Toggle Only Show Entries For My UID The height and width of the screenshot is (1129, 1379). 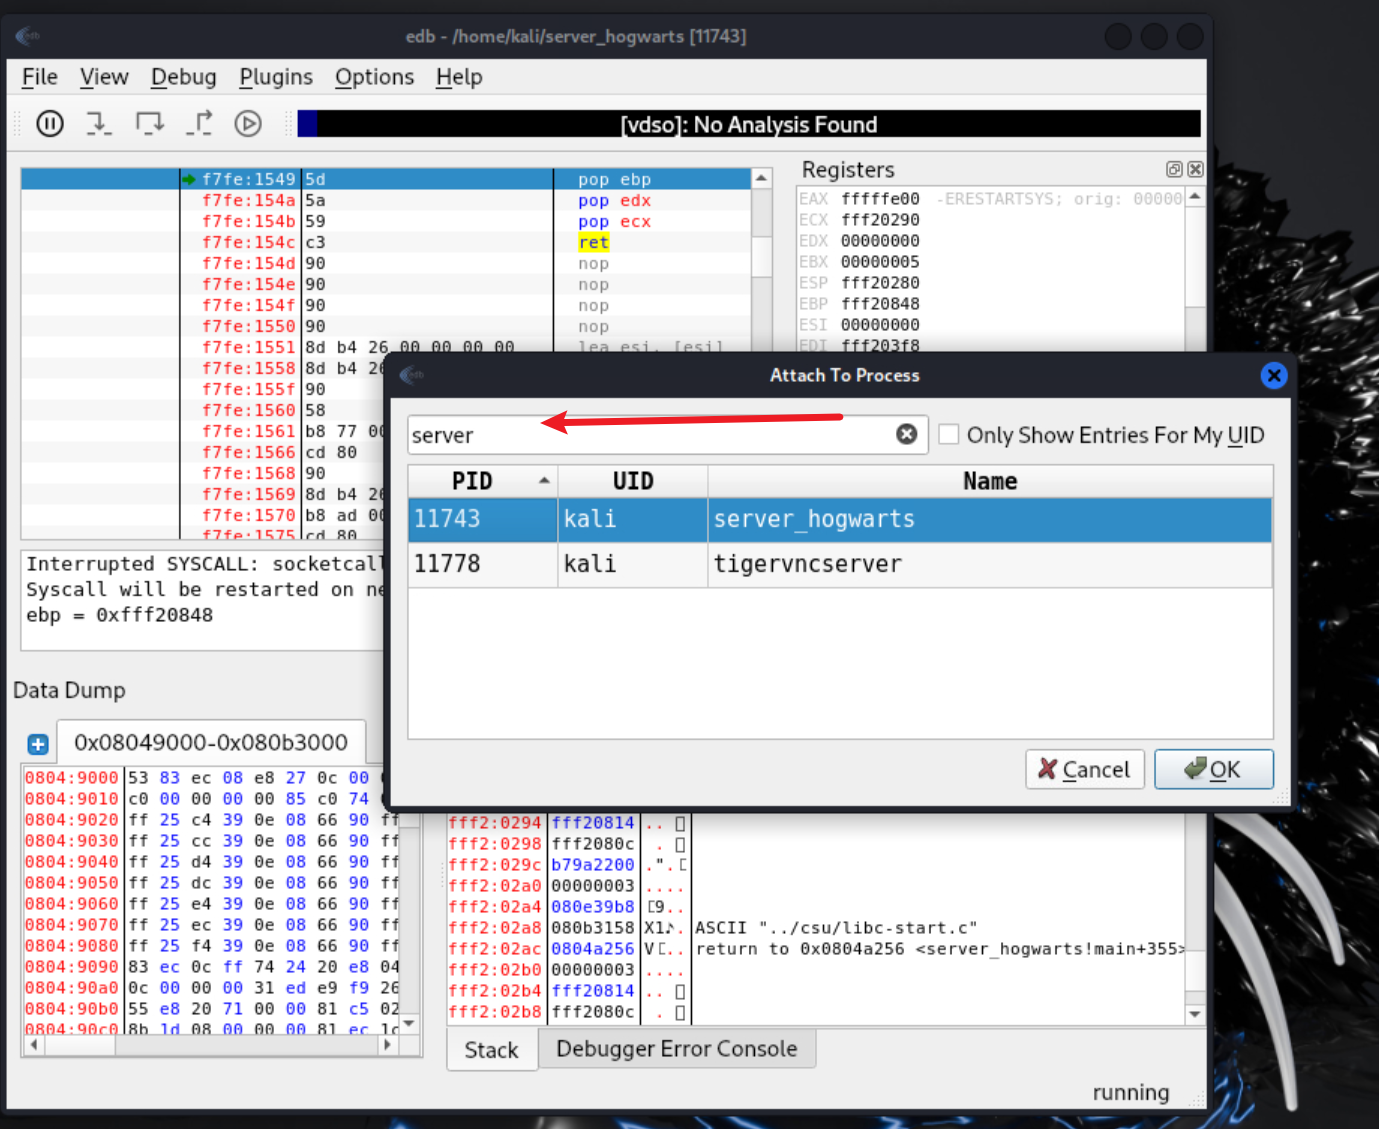[949, 434]
